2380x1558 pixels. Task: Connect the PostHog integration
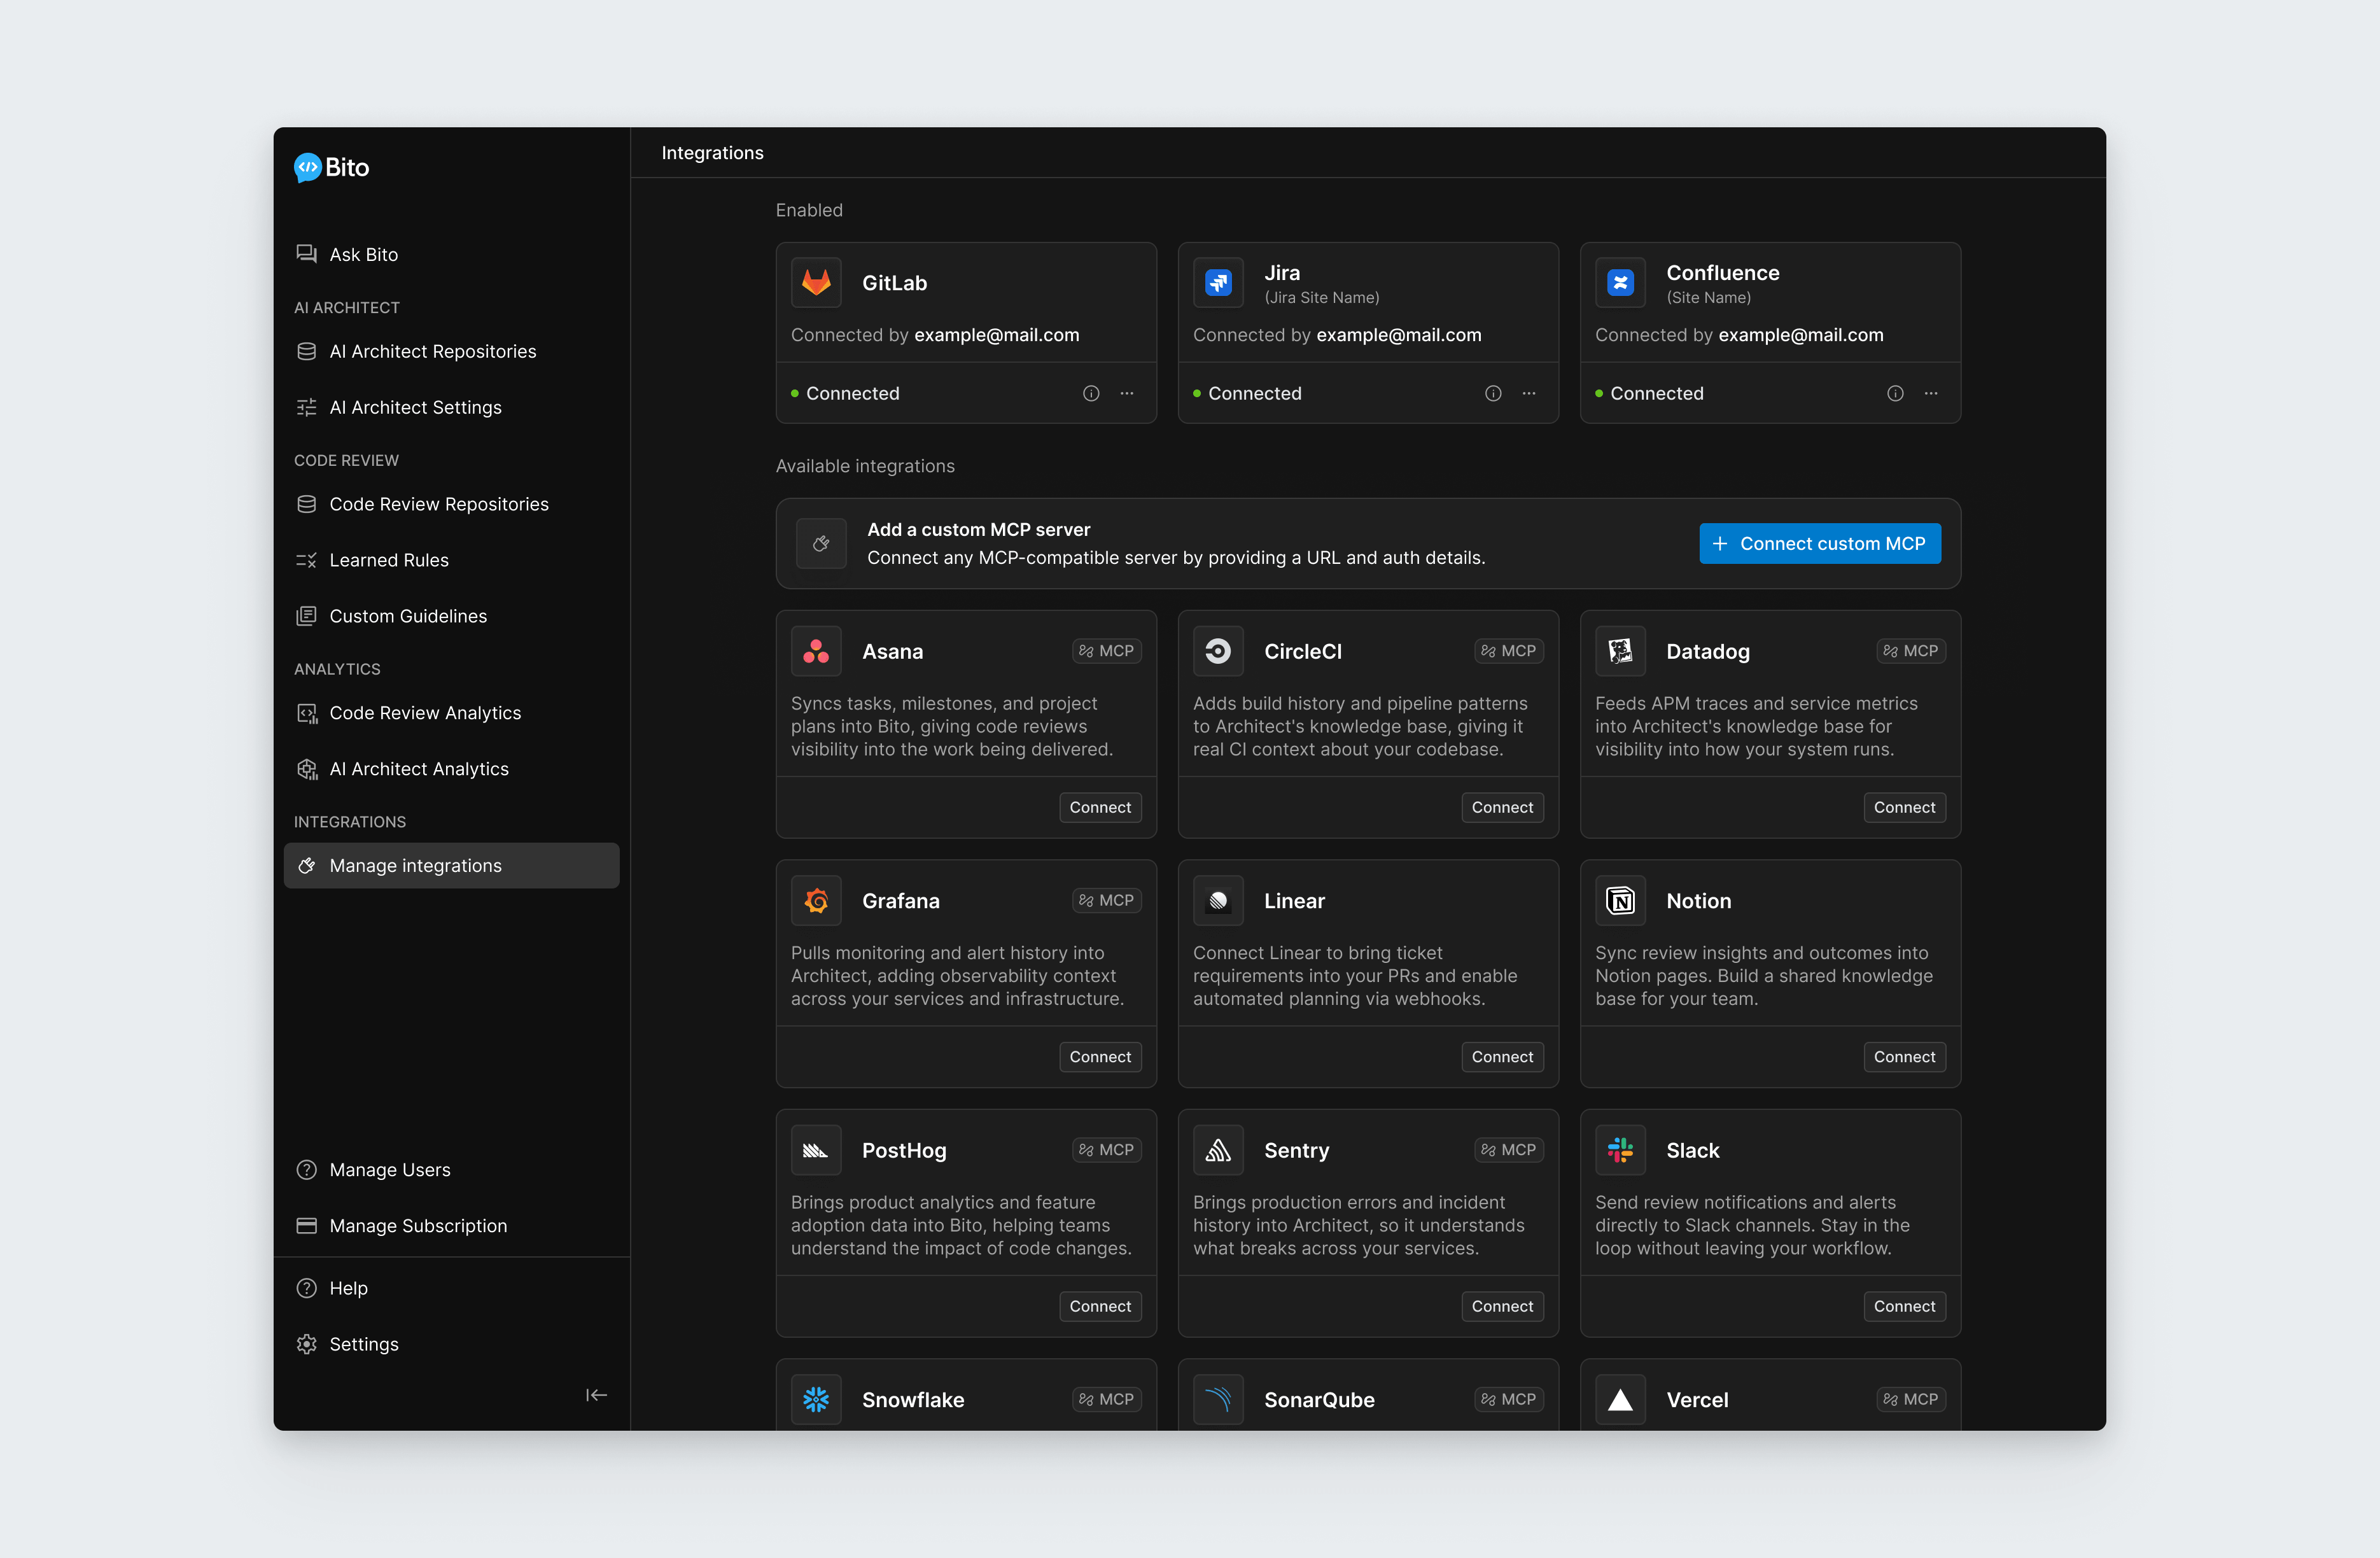tap(1100, 1307)
